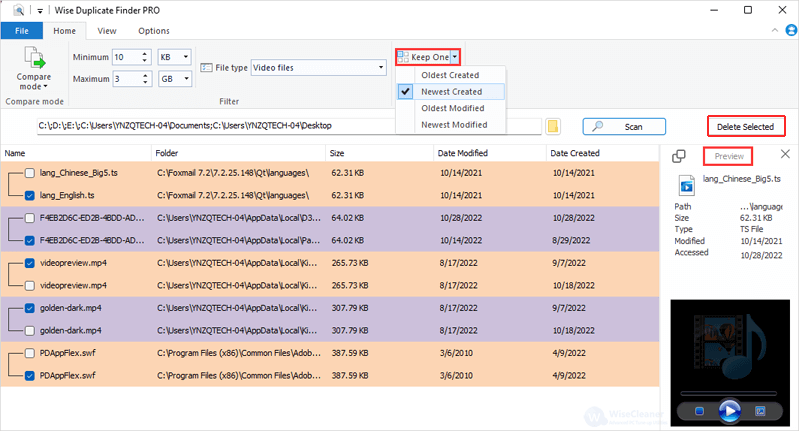Check the lang_Chinese_Big5.ts checkbox
Image resolution: width=799 pixels, height=431 pixels.
(30, 173)
